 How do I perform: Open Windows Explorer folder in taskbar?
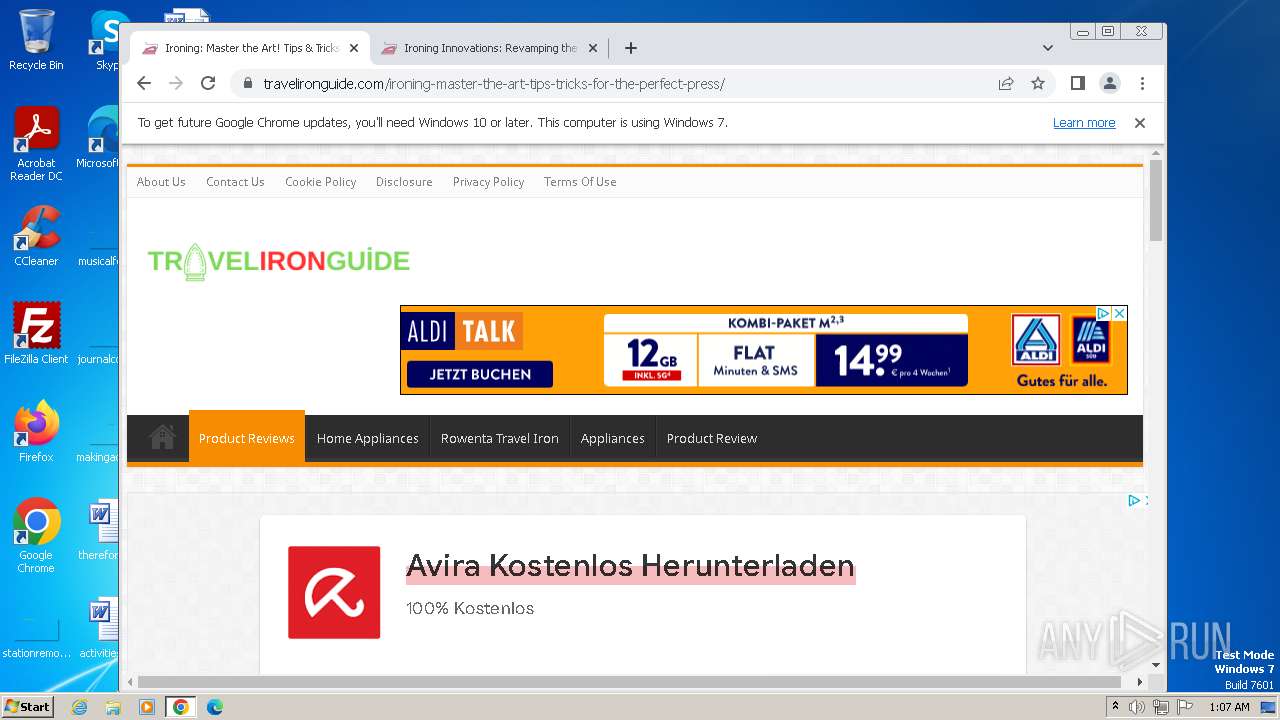[113, 707]
